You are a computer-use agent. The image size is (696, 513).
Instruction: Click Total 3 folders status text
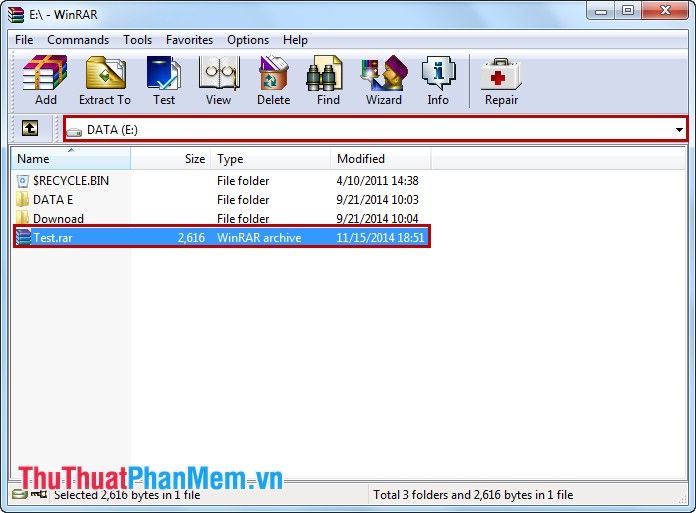473,494
